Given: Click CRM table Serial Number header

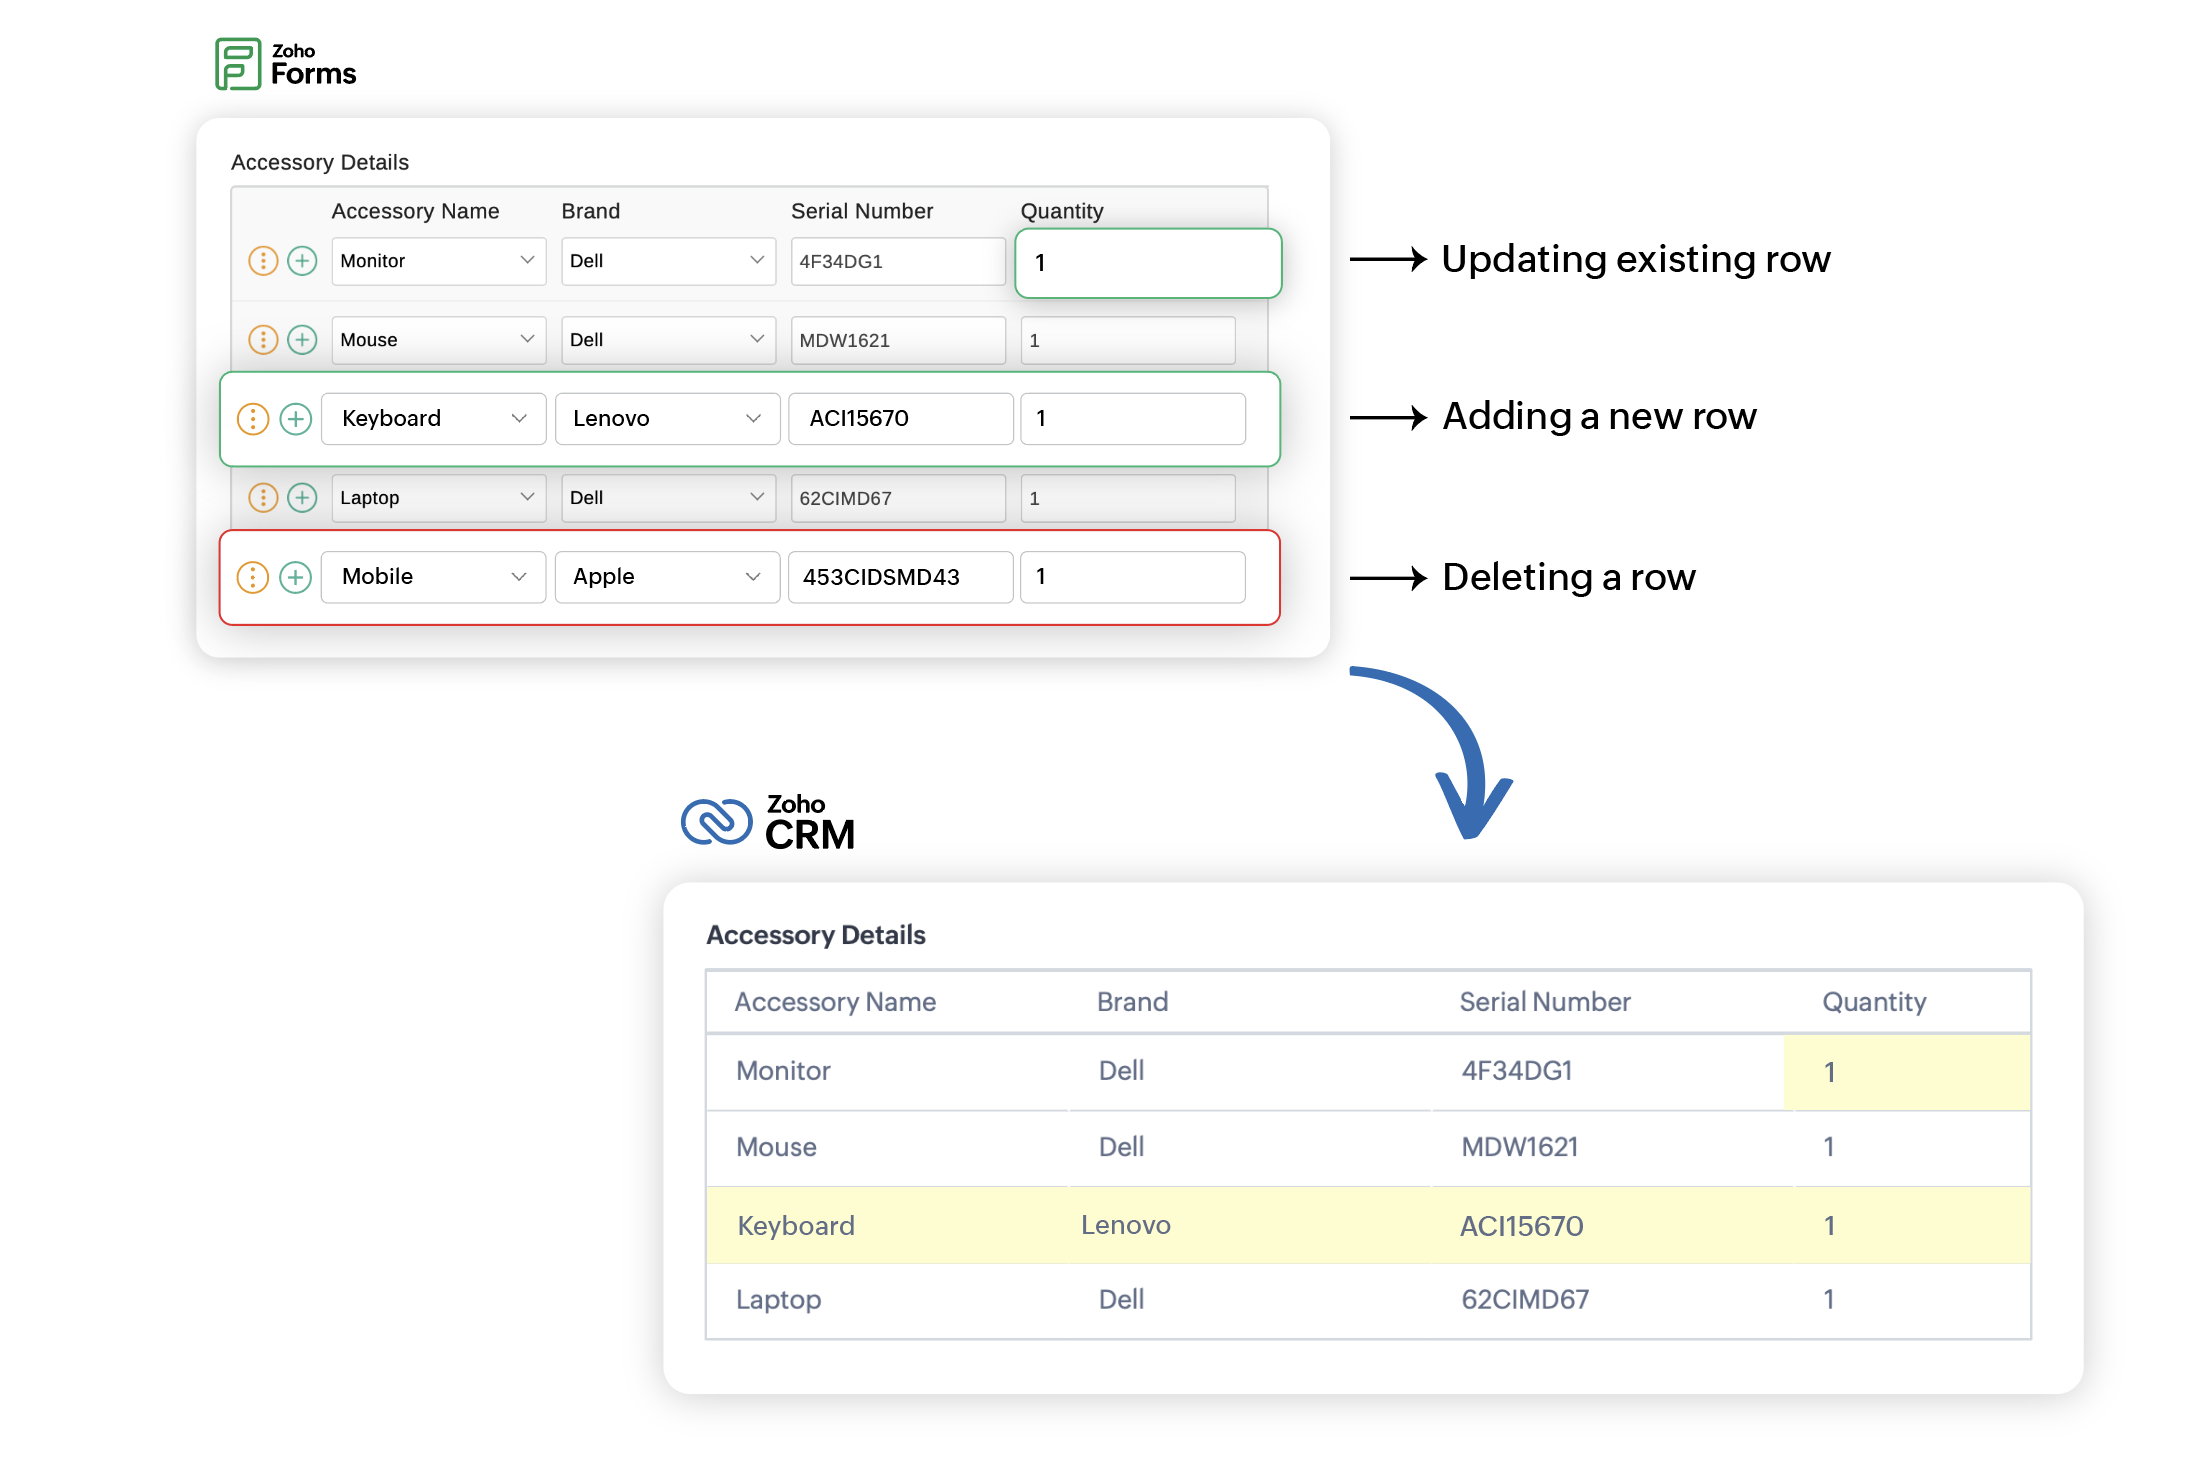Looking at the screenshot, I should (x=1545, y=1002).
